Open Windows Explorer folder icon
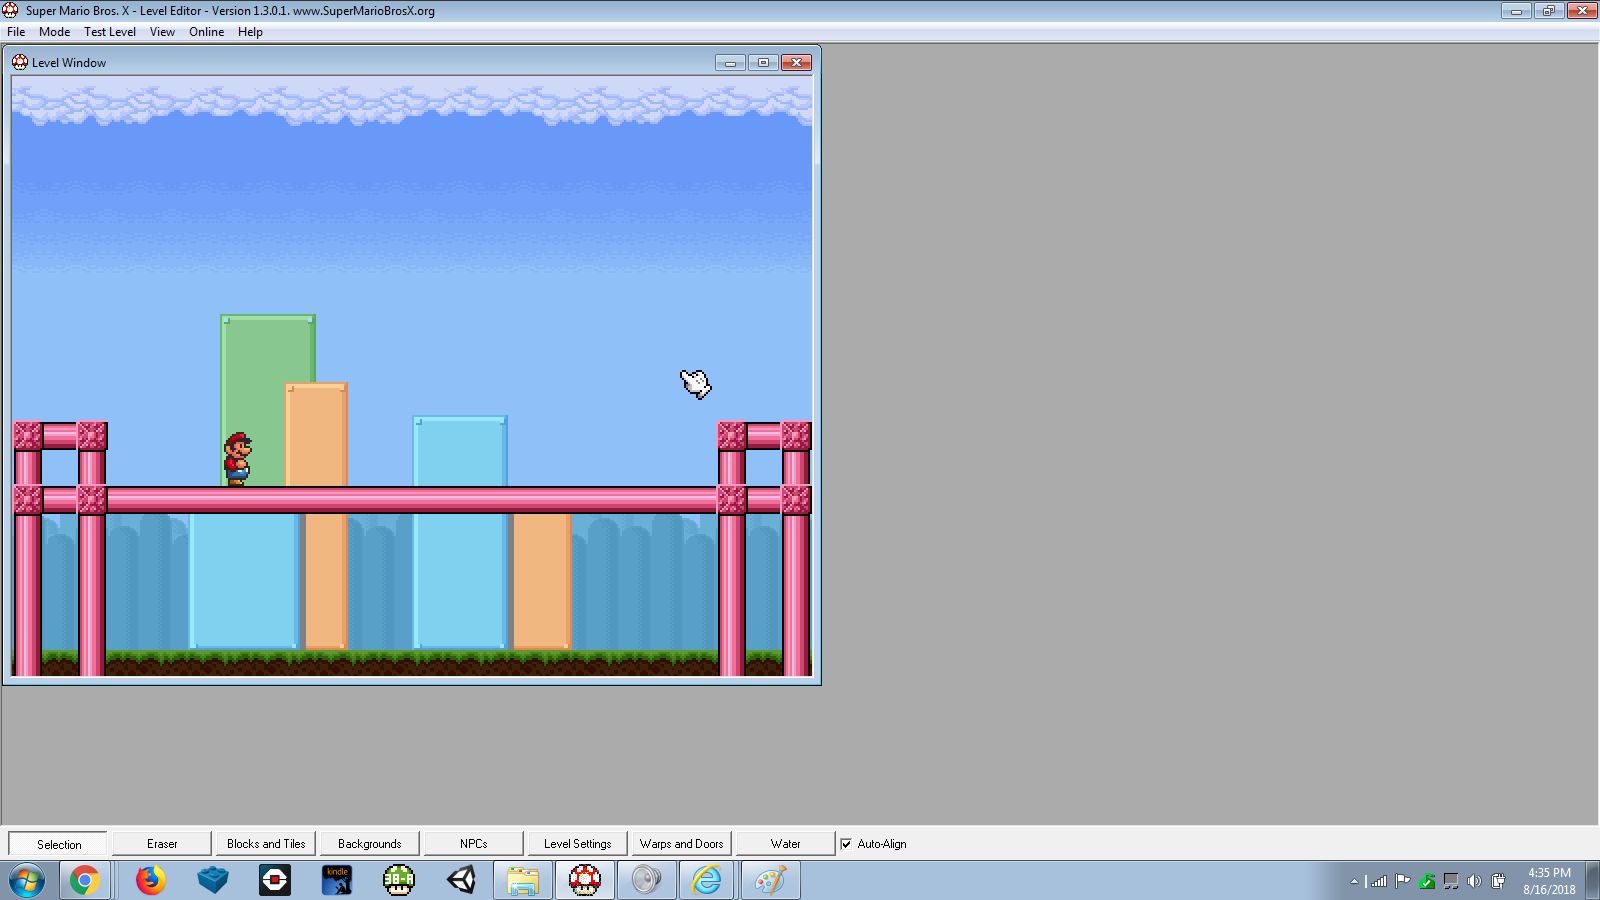Screen dimensions: 1600x900 (523, 881)
